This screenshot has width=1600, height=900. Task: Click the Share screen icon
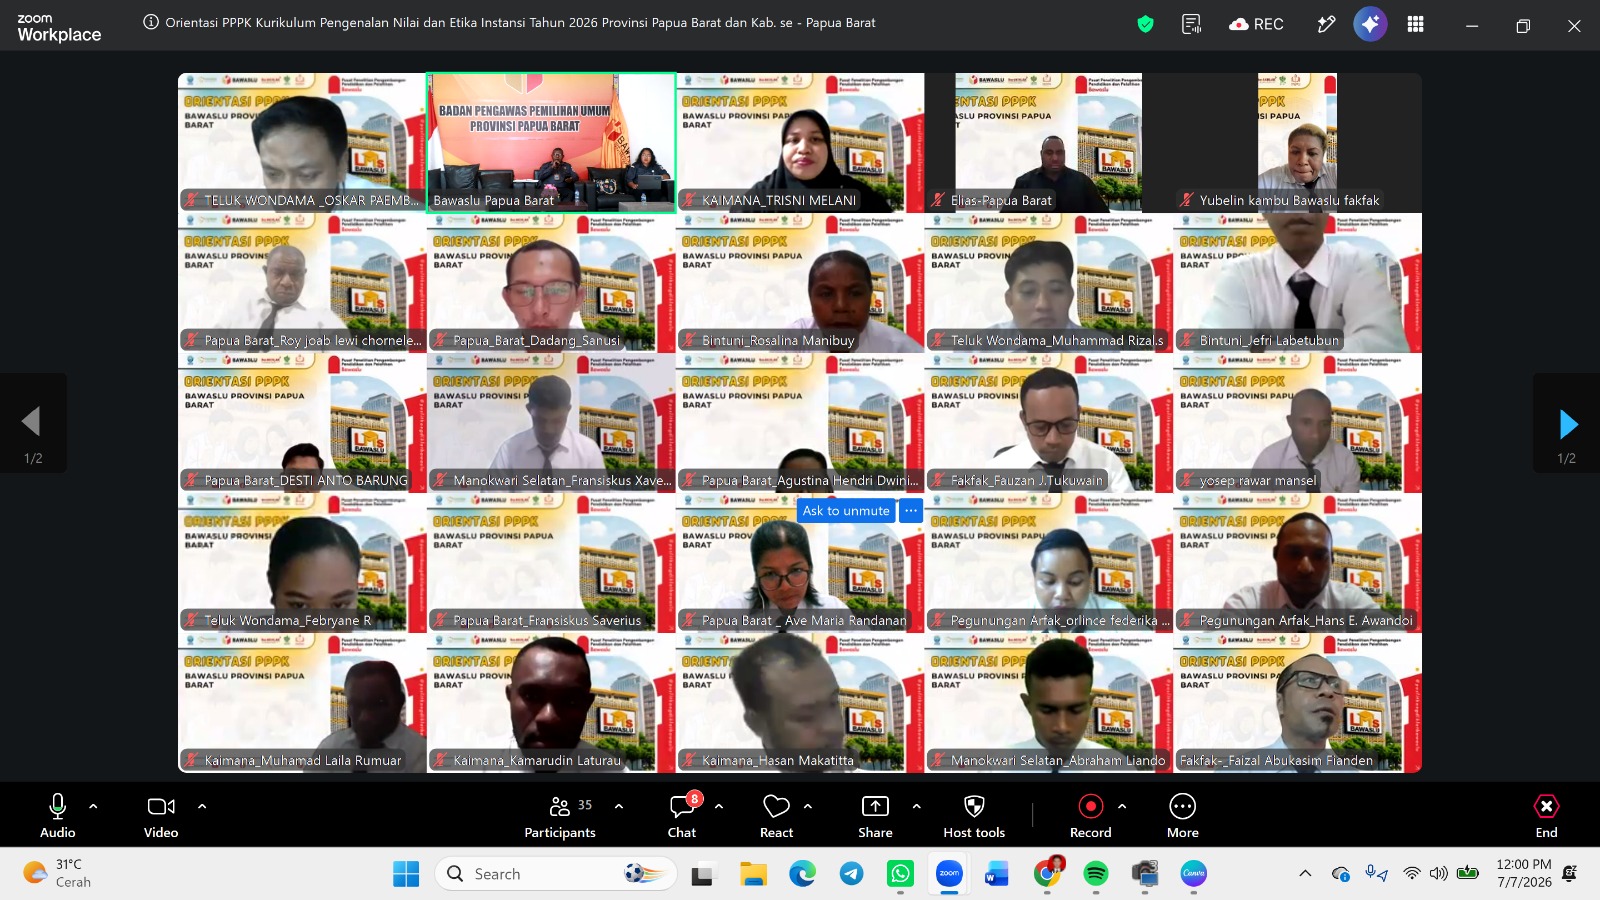(875, 816)
